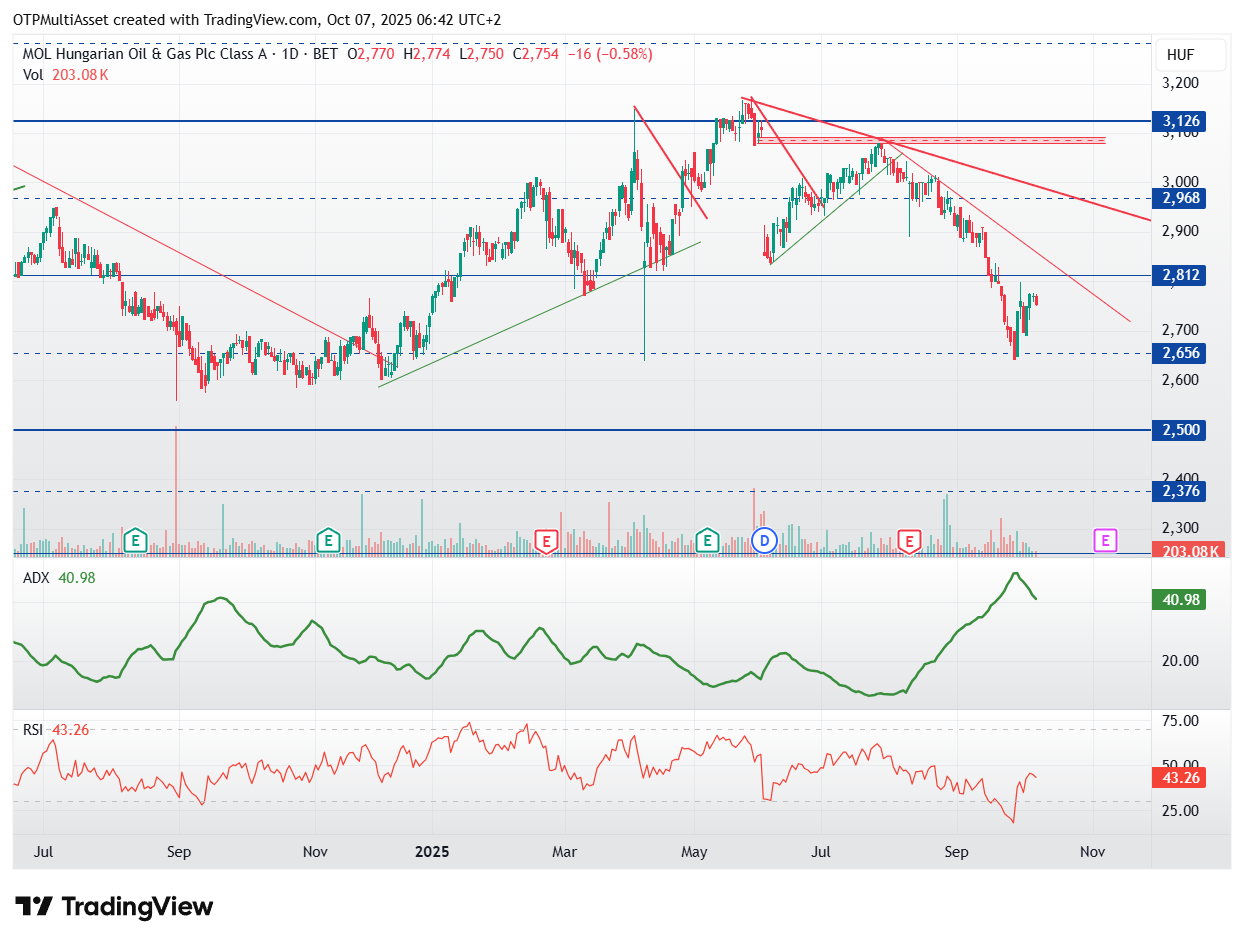Click the blue D dividend marker
1244x944 pixels.
765,541
